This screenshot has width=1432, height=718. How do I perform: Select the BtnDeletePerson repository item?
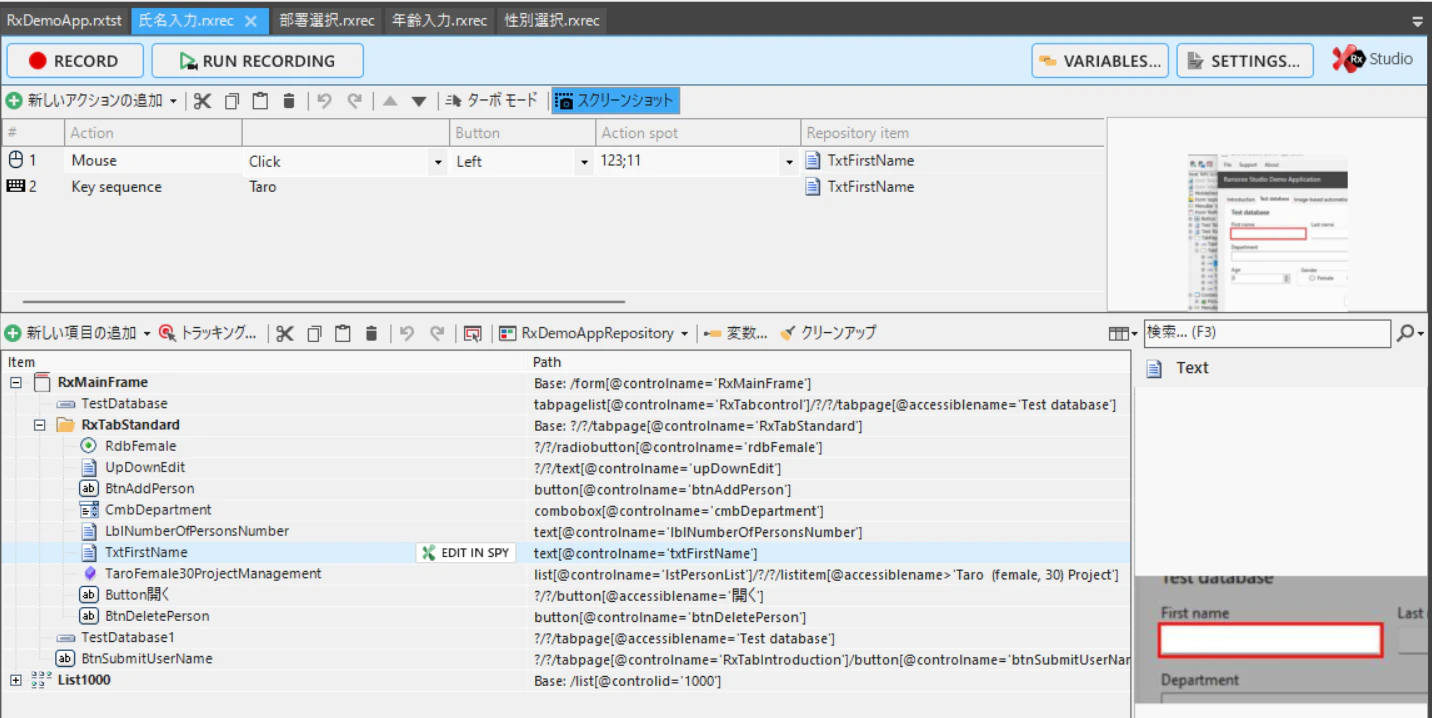(157, 617)
